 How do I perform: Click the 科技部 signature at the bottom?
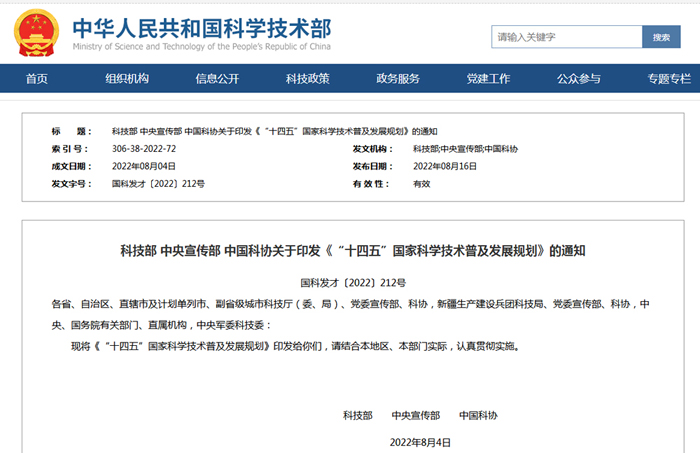coord(358,416)
